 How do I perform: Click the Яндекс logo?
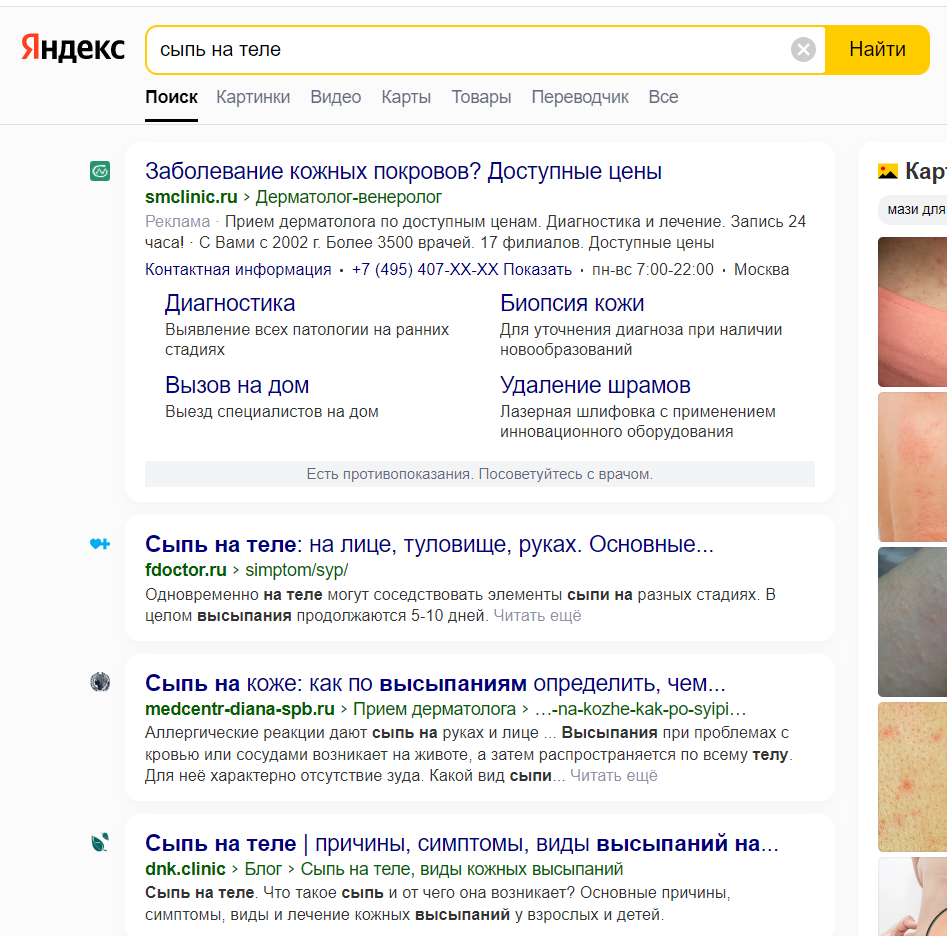coord(73,48)
